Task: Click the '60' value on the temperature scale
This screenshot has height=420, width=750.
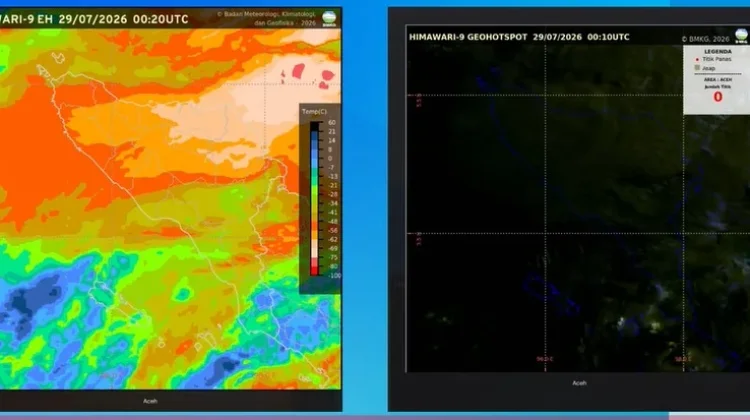Action: (x=331, y=122)
